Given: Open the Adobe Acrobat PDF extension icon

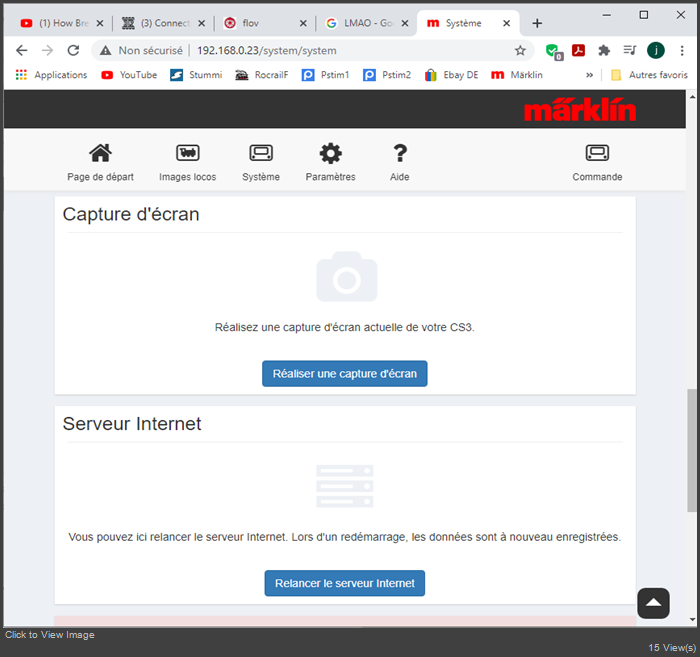Looking at the screenshot, I should (579, 50).
